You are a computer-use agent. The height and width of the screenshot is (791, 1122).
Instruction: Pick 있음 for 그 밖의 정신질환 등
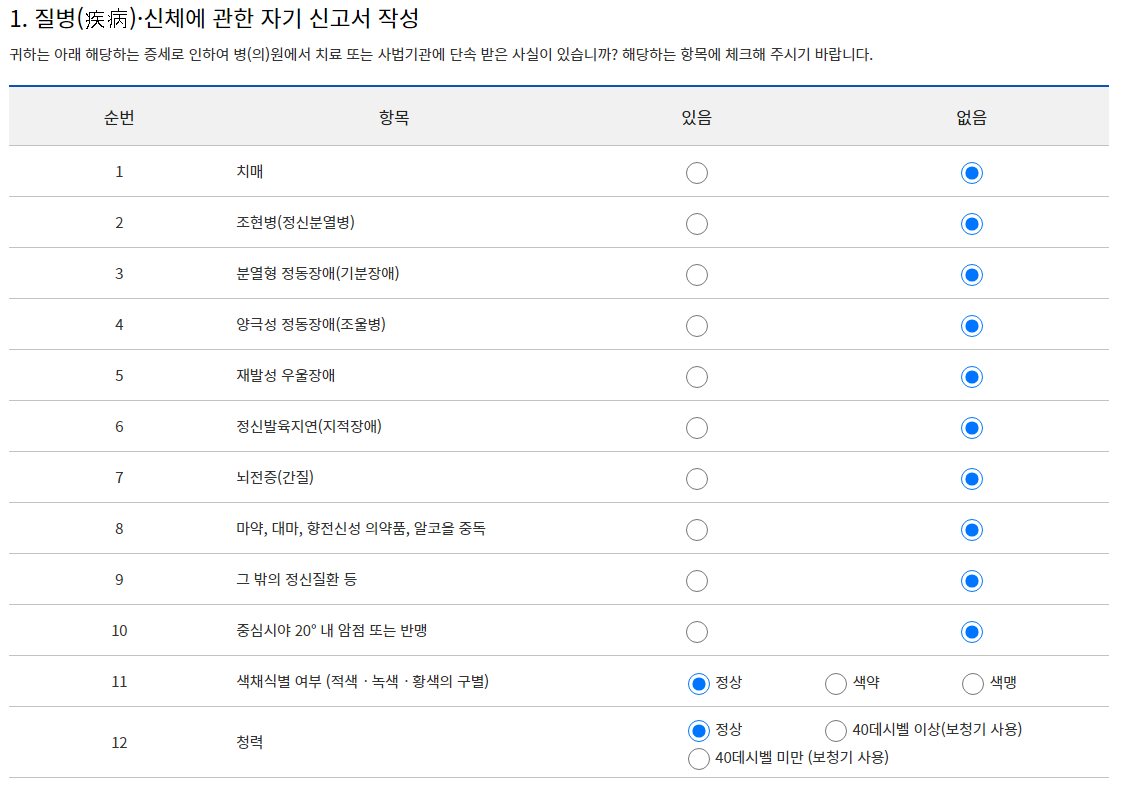[x=696, y=581]
